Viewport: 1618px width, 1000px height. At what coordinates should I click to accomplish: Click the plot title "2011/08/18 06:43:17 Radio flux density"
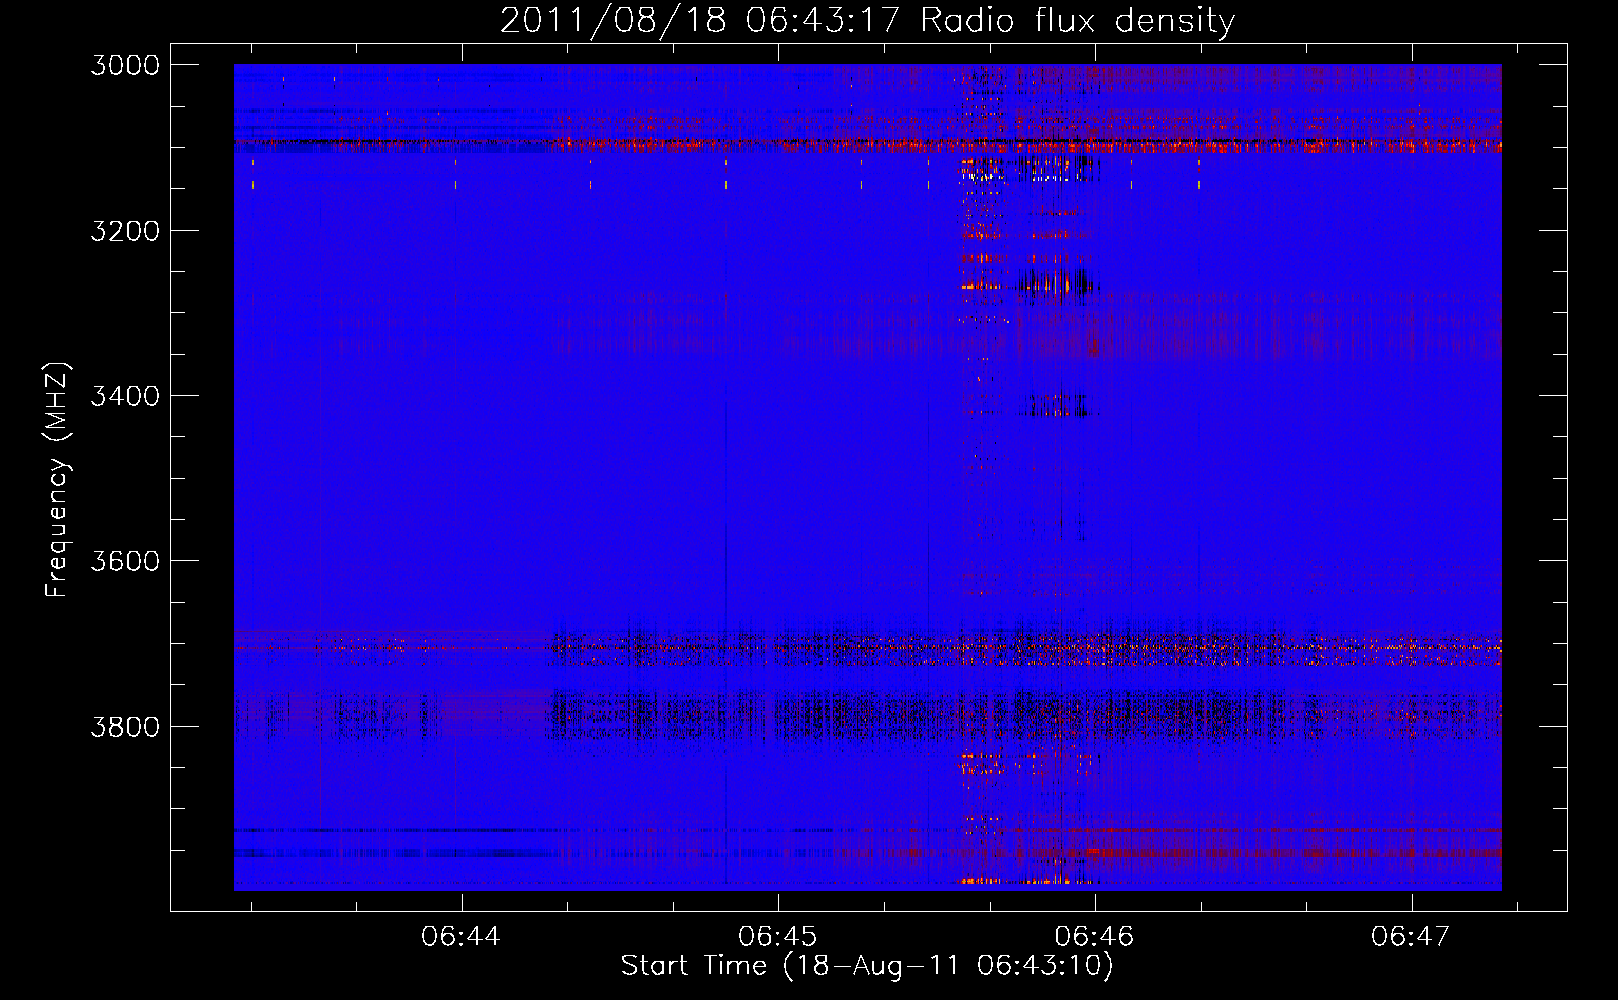coord(867,20)
